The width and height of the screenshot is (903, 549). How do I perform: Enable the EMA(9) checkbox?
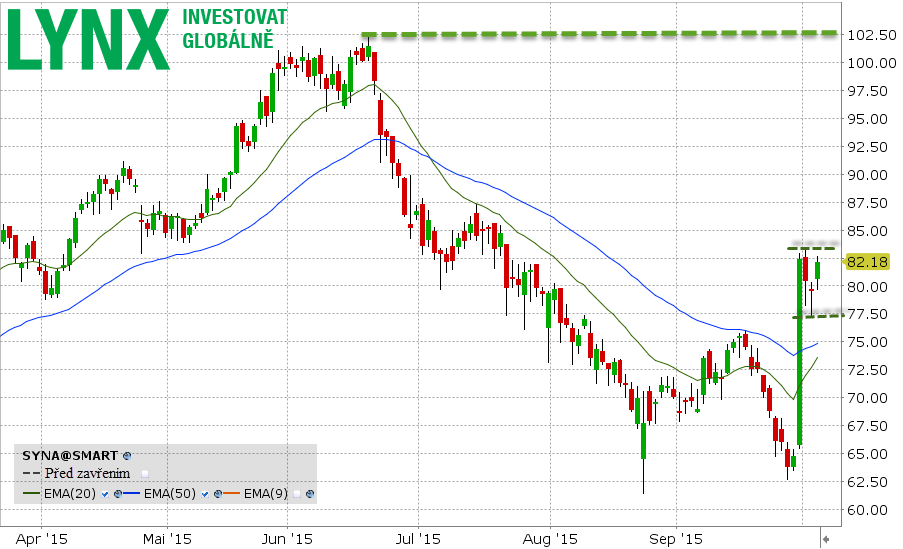(297, 494)
